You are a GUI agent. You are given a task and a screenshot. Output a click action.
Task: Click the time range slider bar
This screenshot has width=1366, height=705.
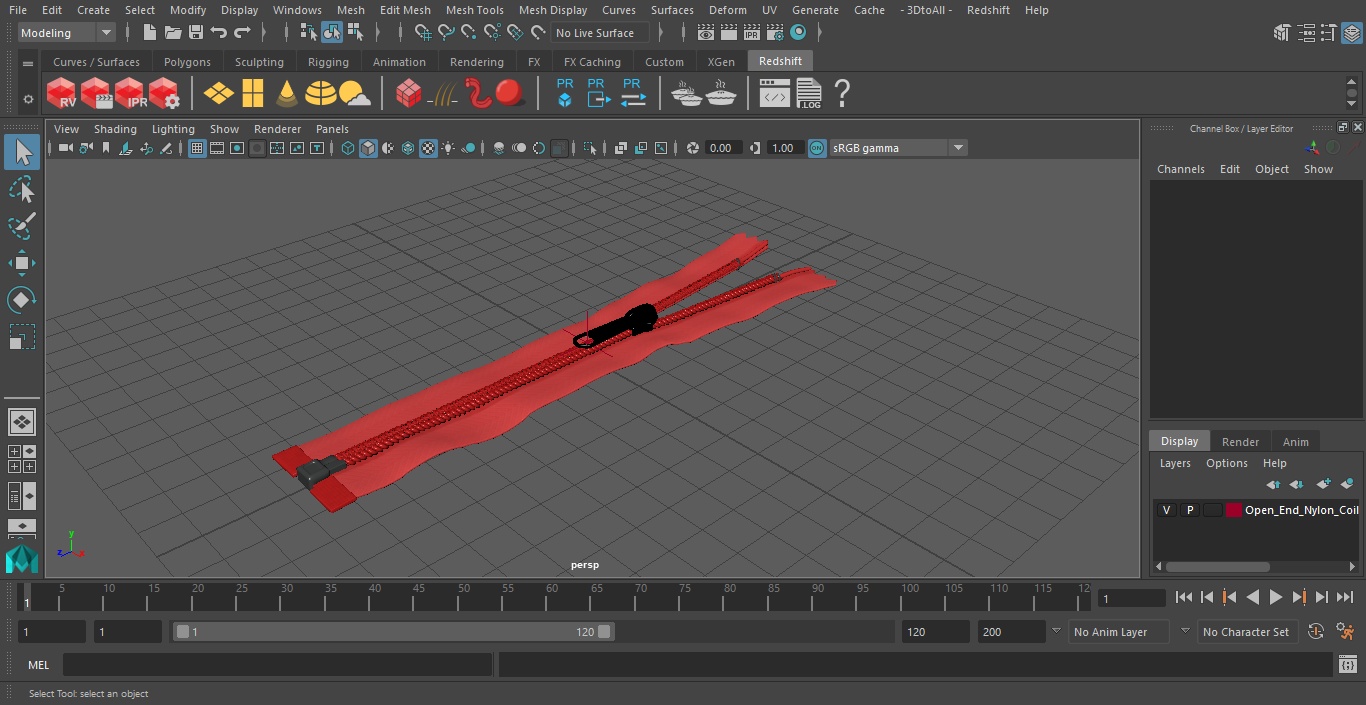click(x=393, y=632)
